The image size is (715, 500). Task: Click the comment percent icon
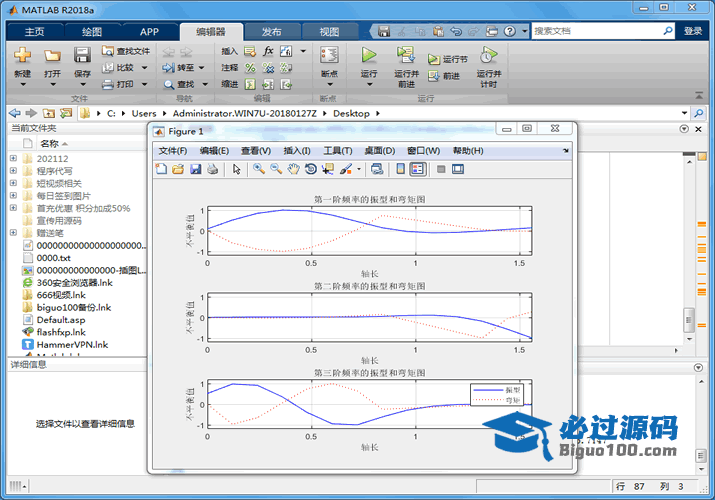click(x=250, y=68)
